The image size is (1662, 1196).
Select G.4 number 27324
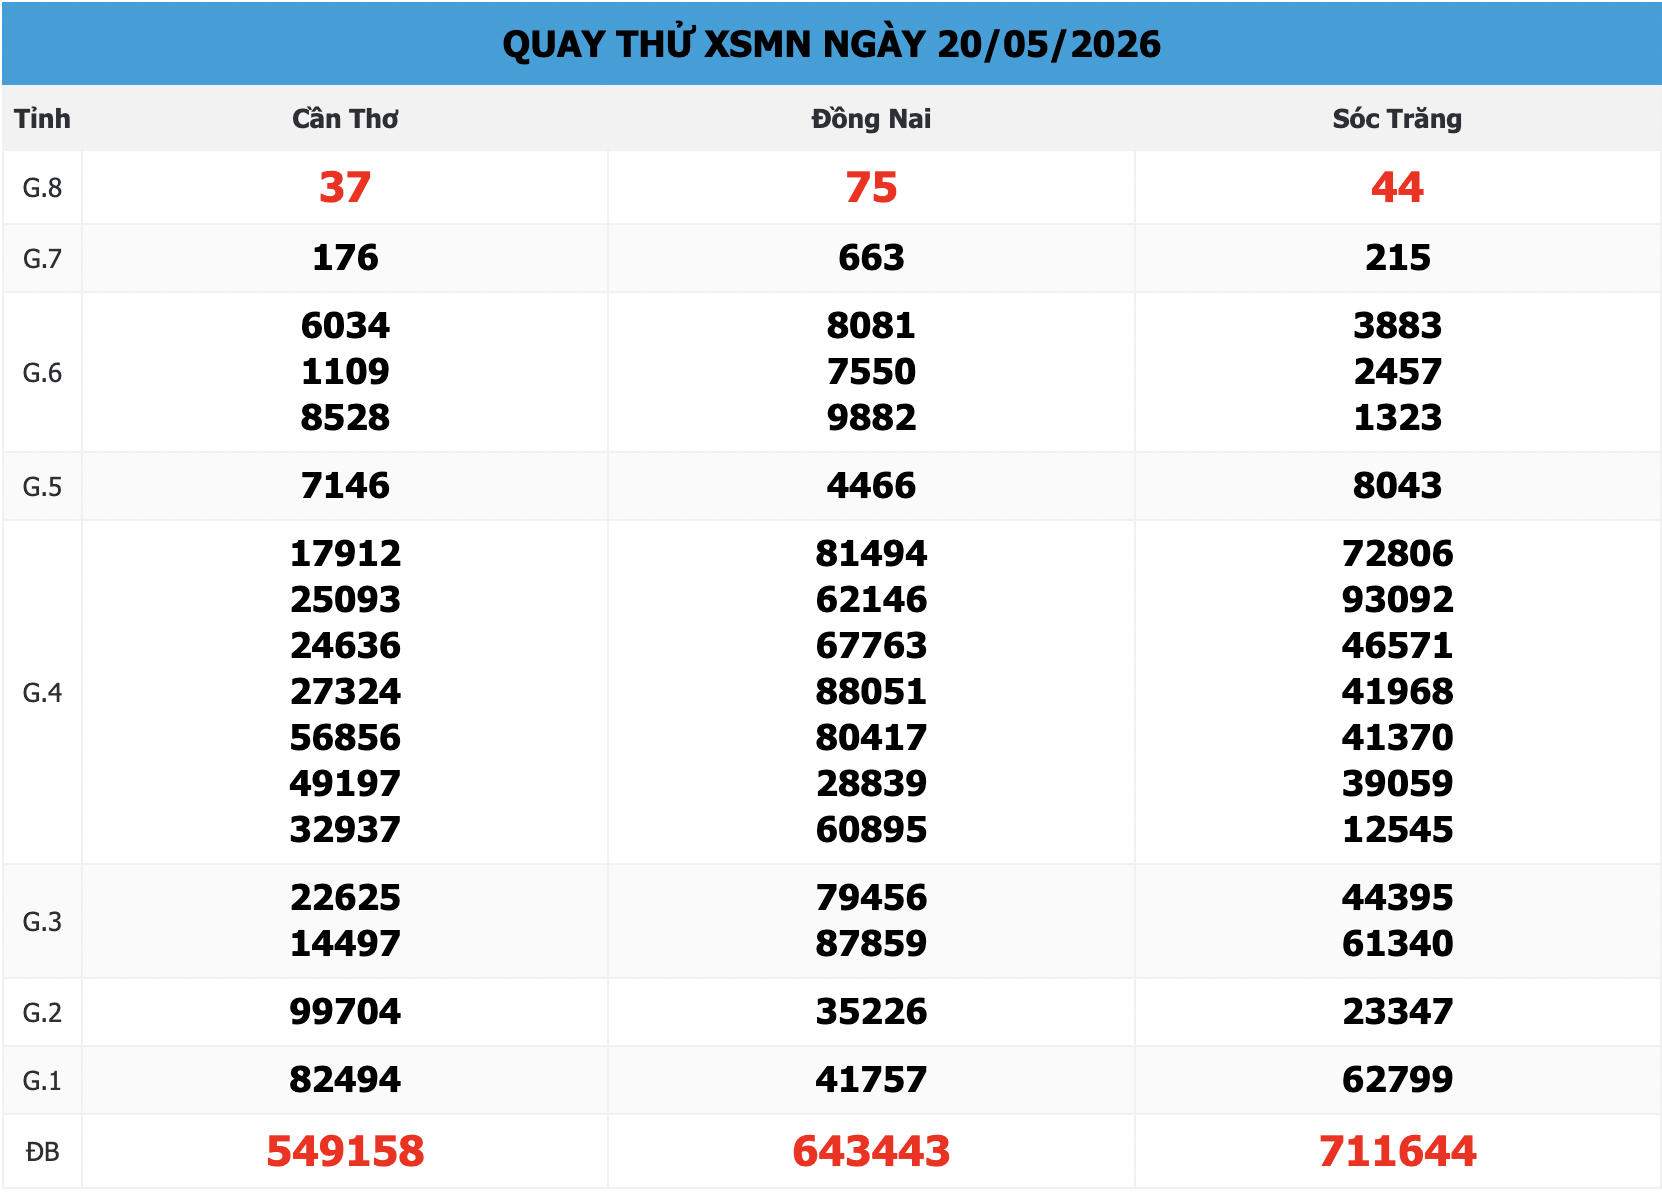(345, 692)
